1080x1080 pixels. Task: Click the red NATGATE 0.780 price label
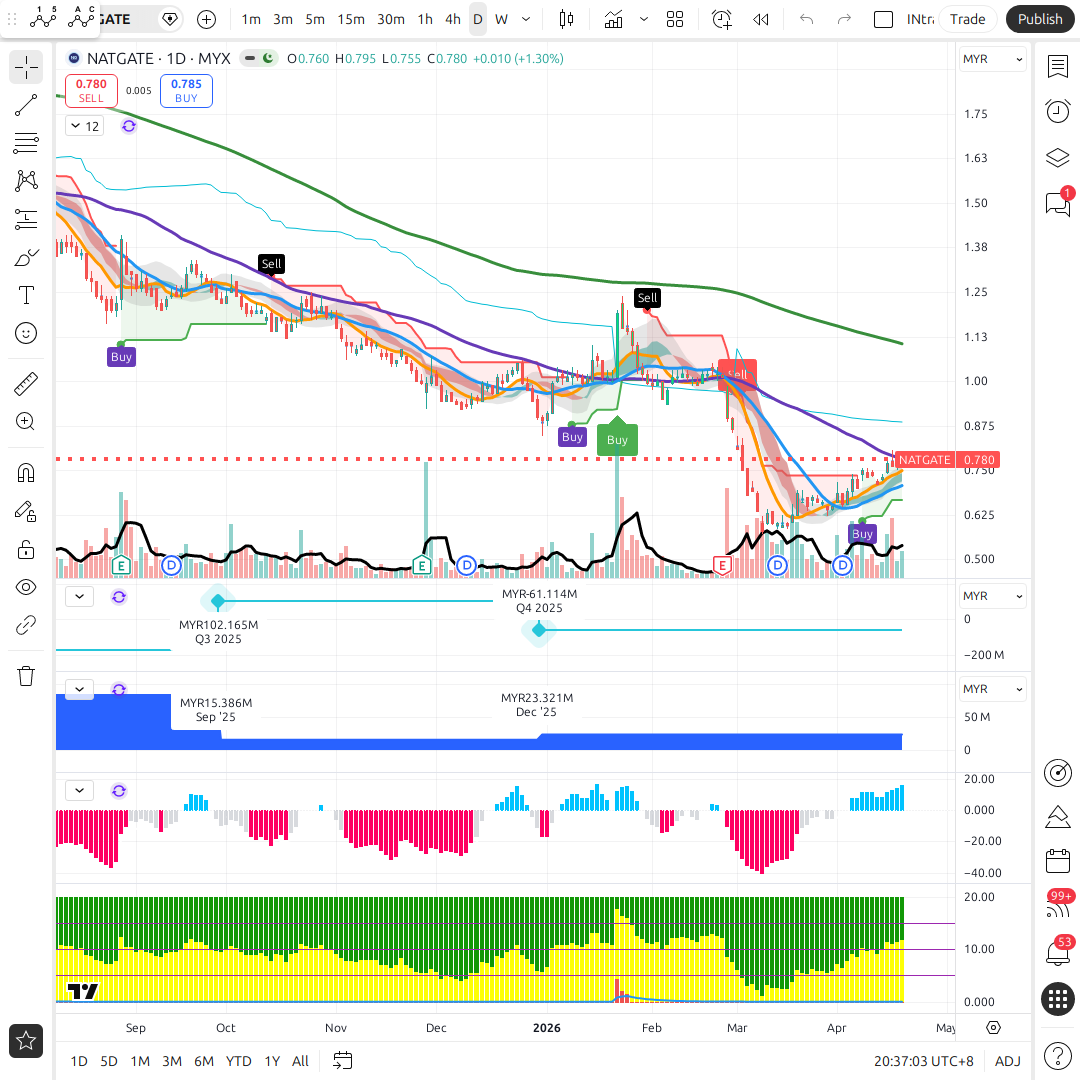click(x=944, y=460)
